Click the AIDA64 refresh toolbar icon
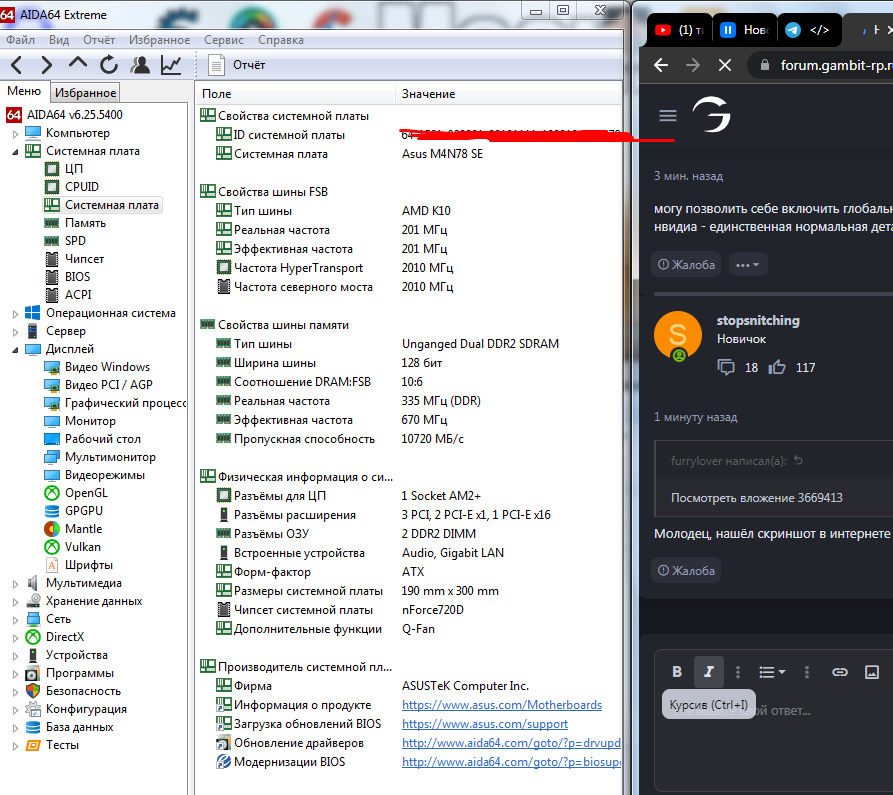893x795 pixels. coord(109,65)
